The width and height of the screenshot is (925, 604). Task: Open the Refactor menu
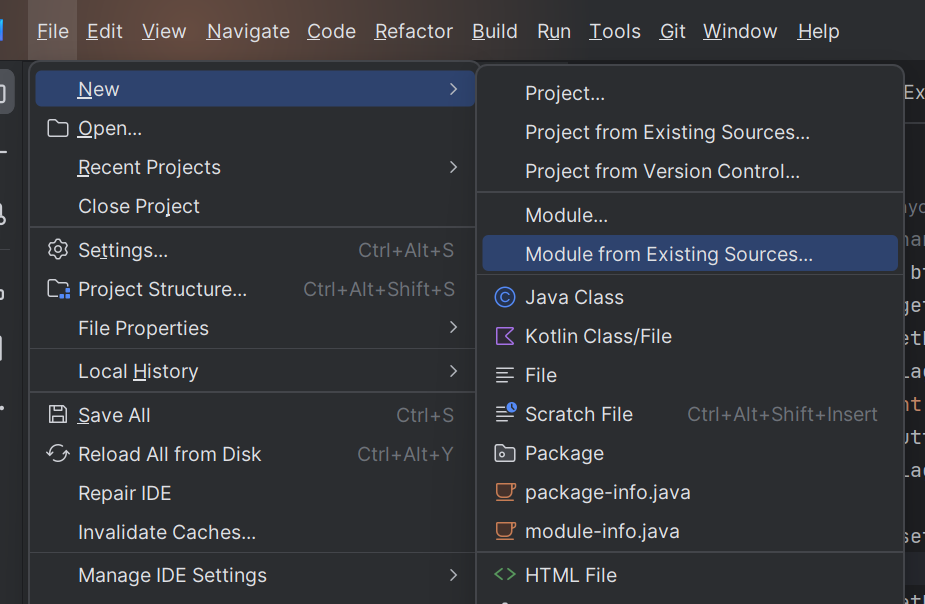pyautogui.click(x=413, y=32)
